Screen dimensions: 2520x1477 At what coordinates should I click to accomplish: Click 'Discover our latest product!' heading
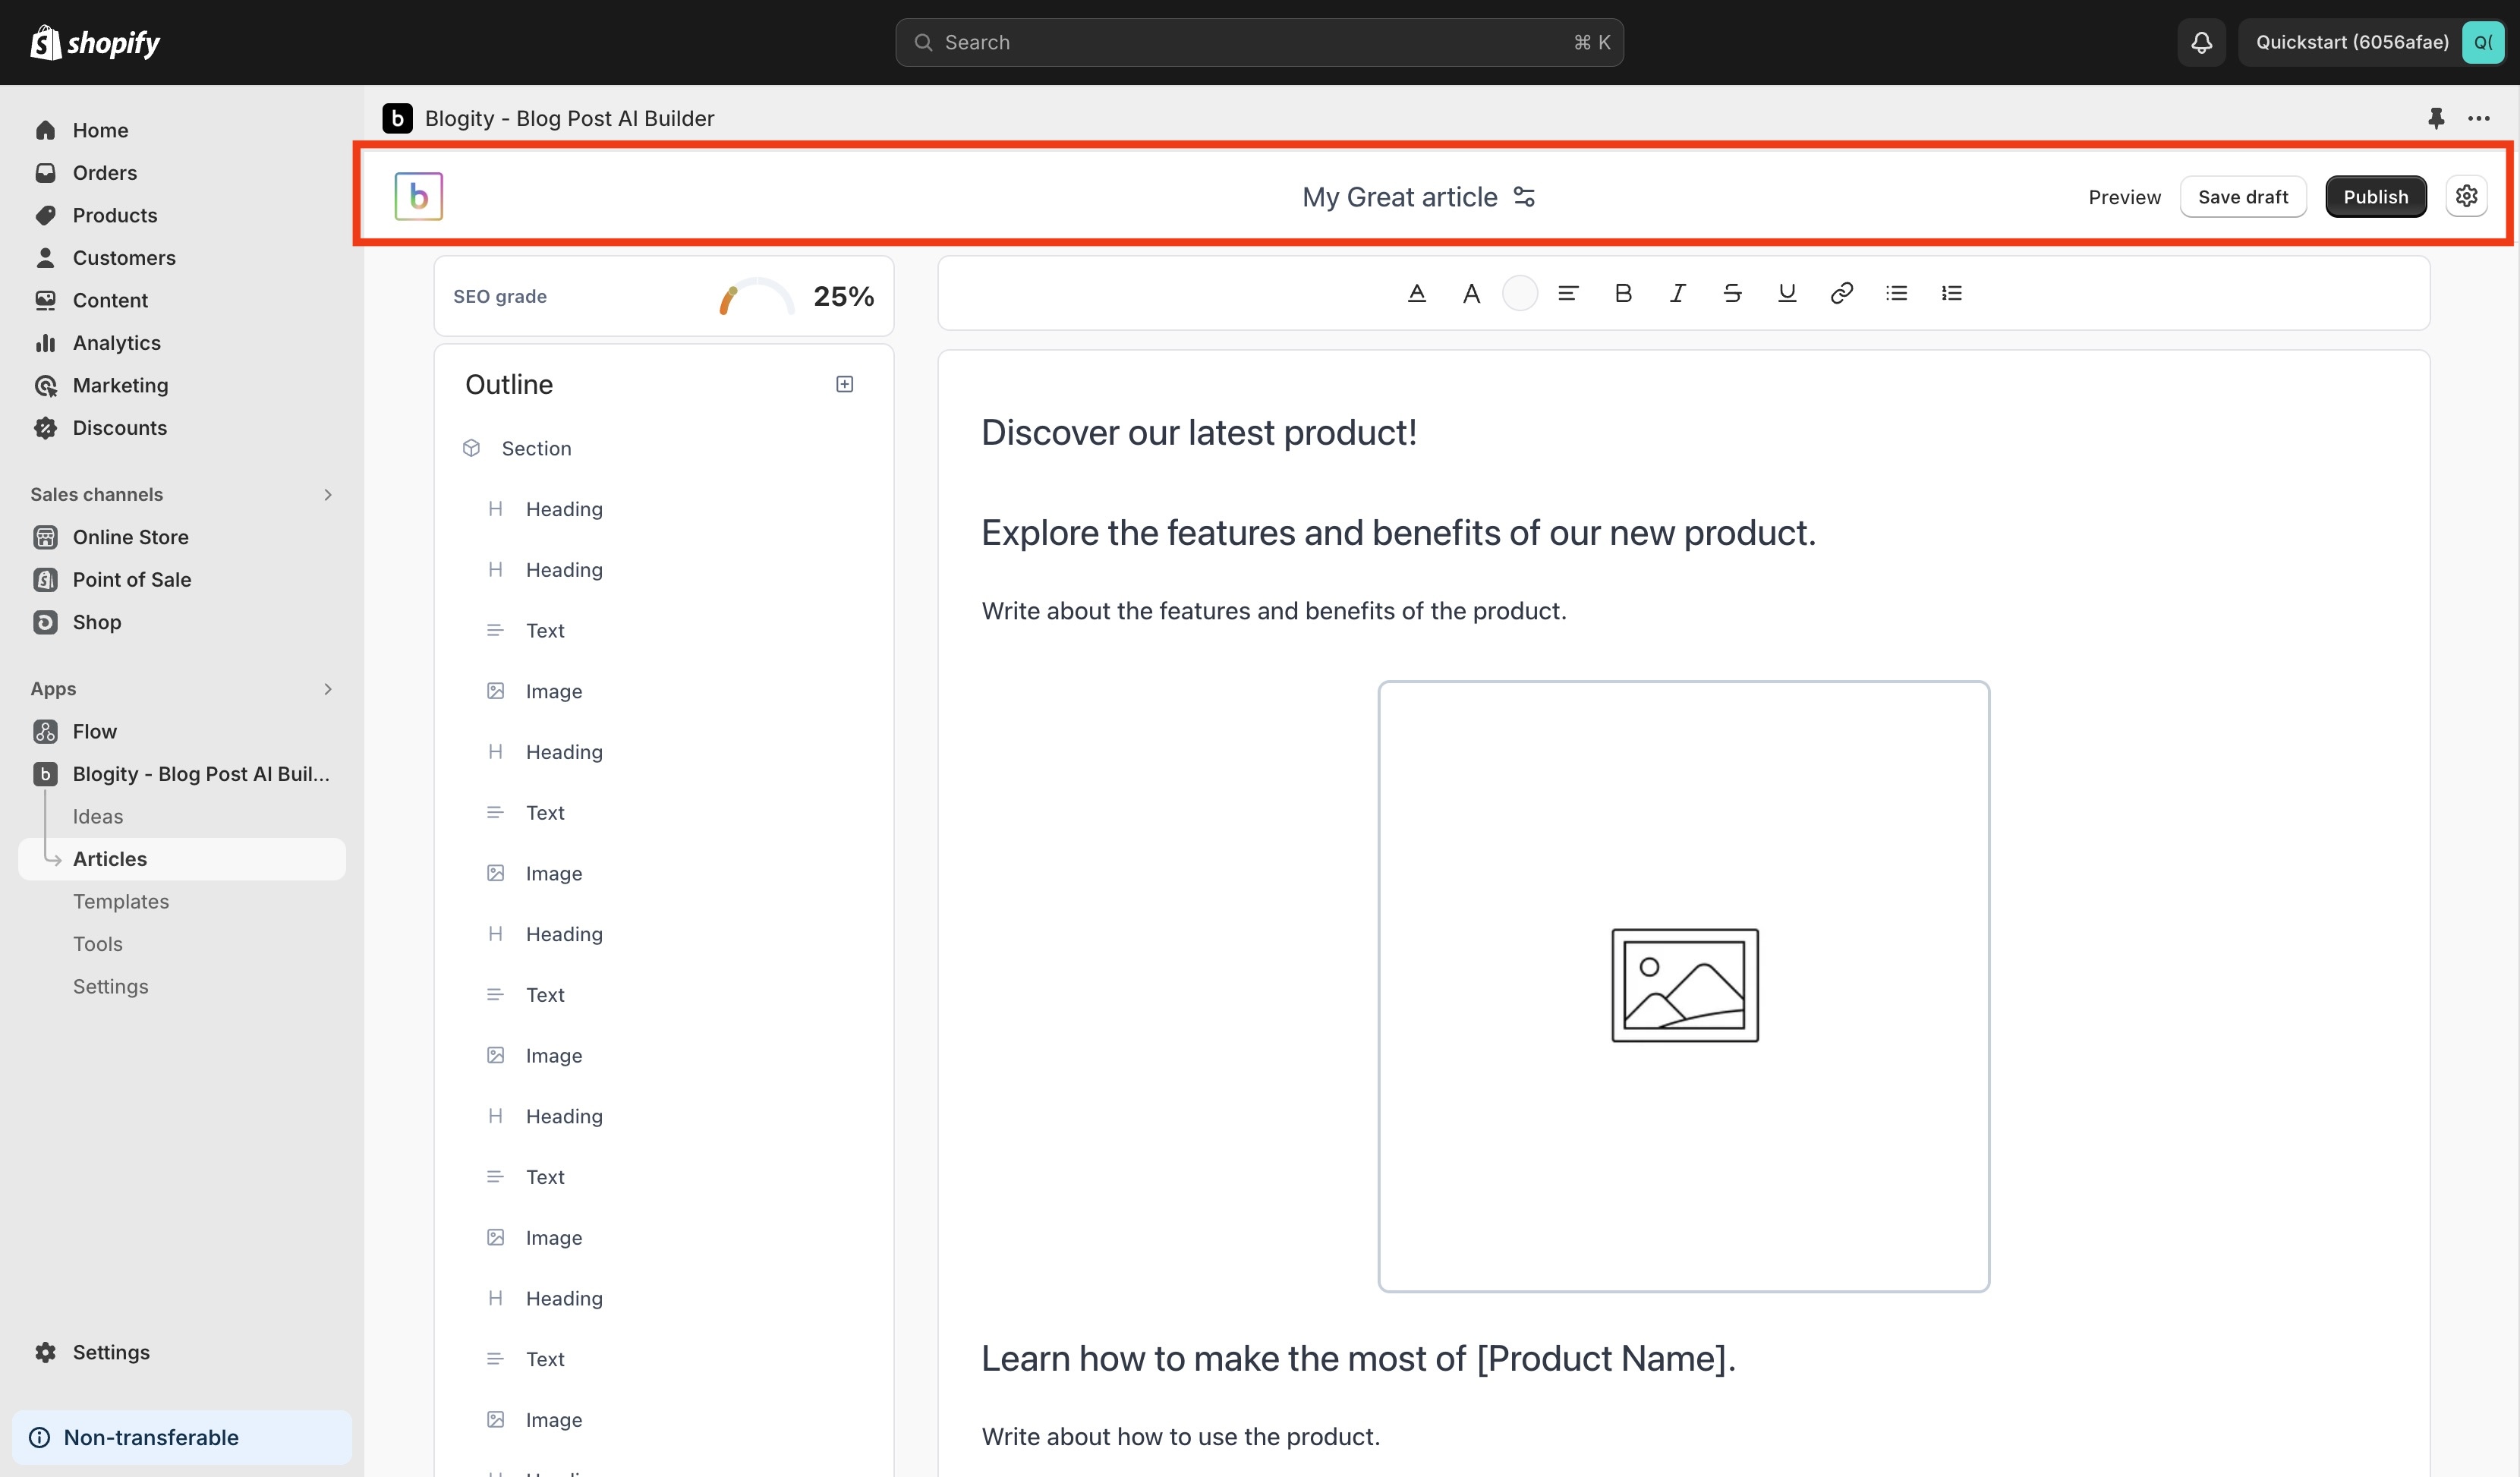1199,432
